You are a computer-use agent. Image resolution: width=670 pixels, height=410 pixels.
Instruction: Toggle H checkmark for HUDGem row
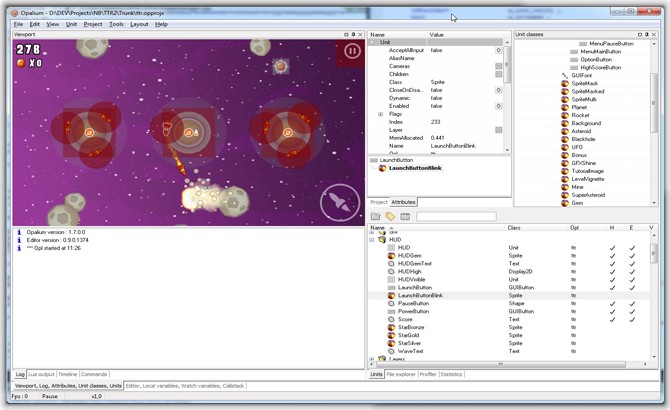pyautogui.click(x=612, y=256)
